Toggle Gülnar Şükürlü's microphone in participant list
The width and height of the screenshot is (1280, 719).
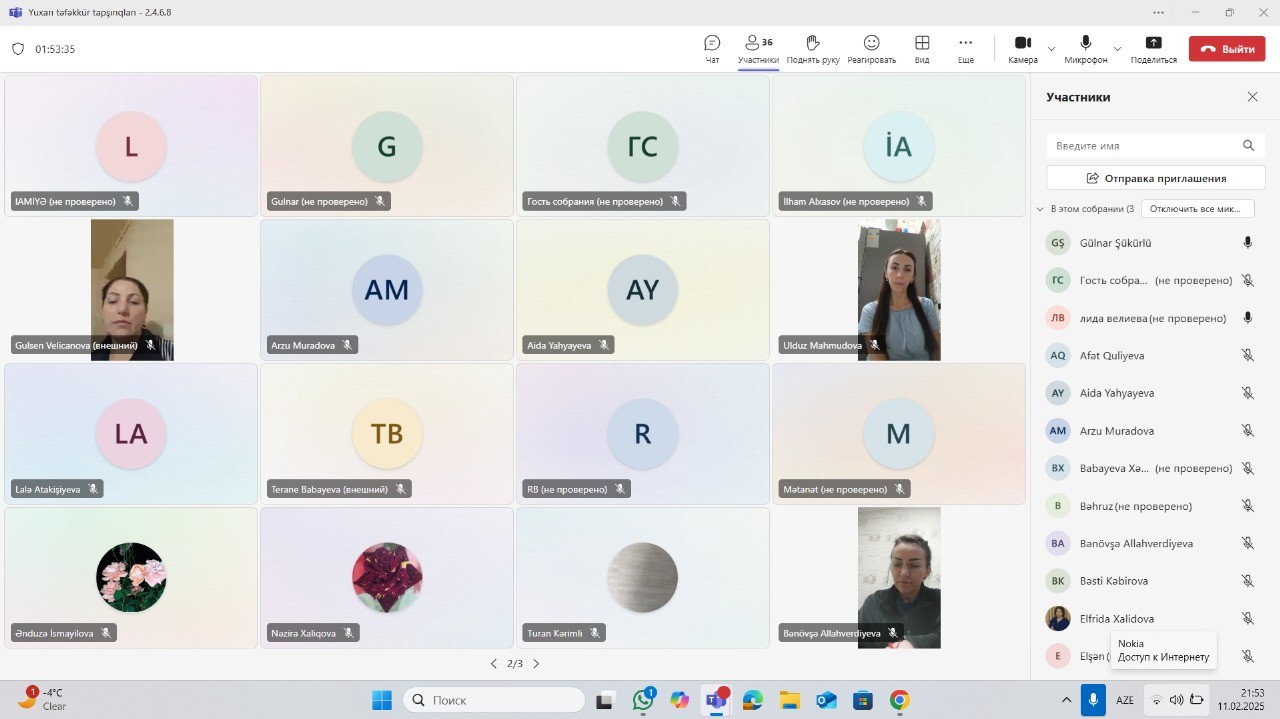pyautogui.click(x=1247, y=243)
